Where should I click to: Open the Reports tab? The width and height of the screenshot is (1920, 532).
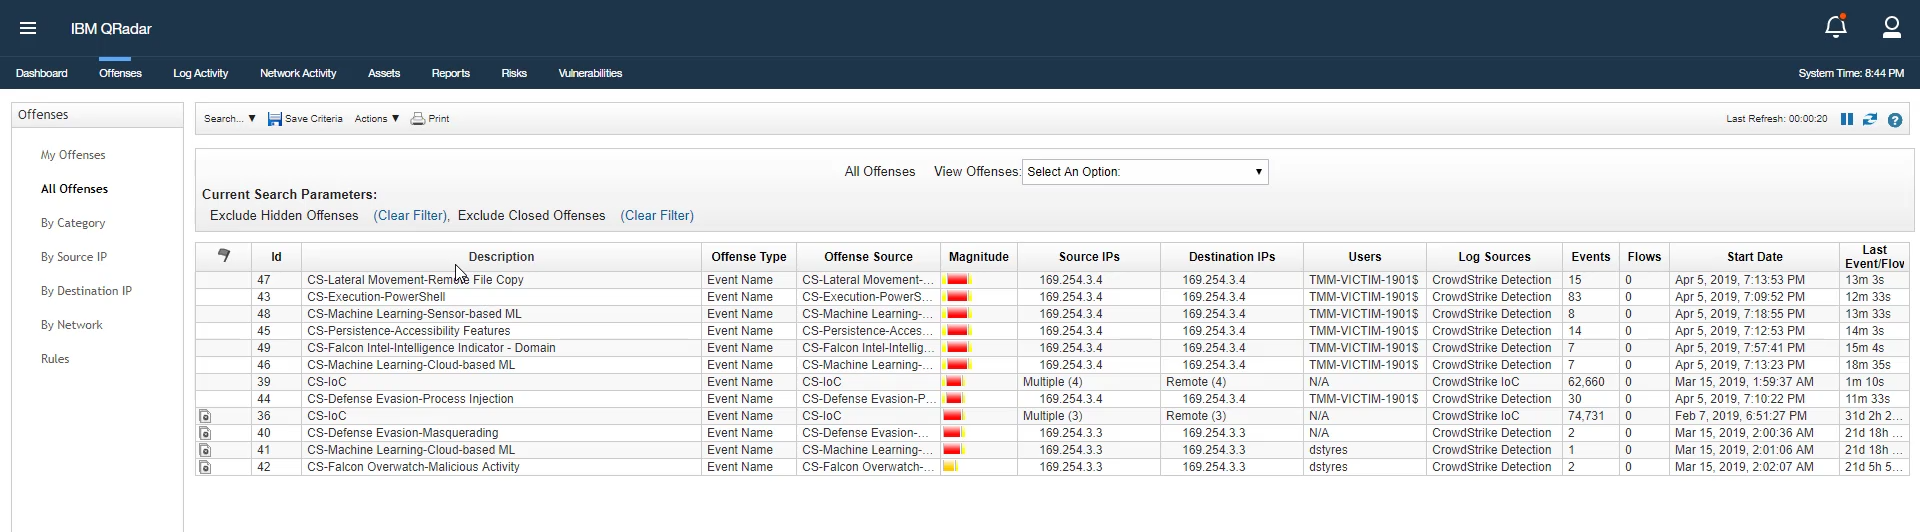[450, 73]
